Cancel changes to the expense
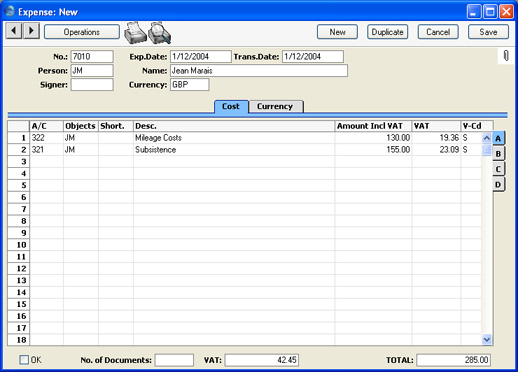 (438, 32)
